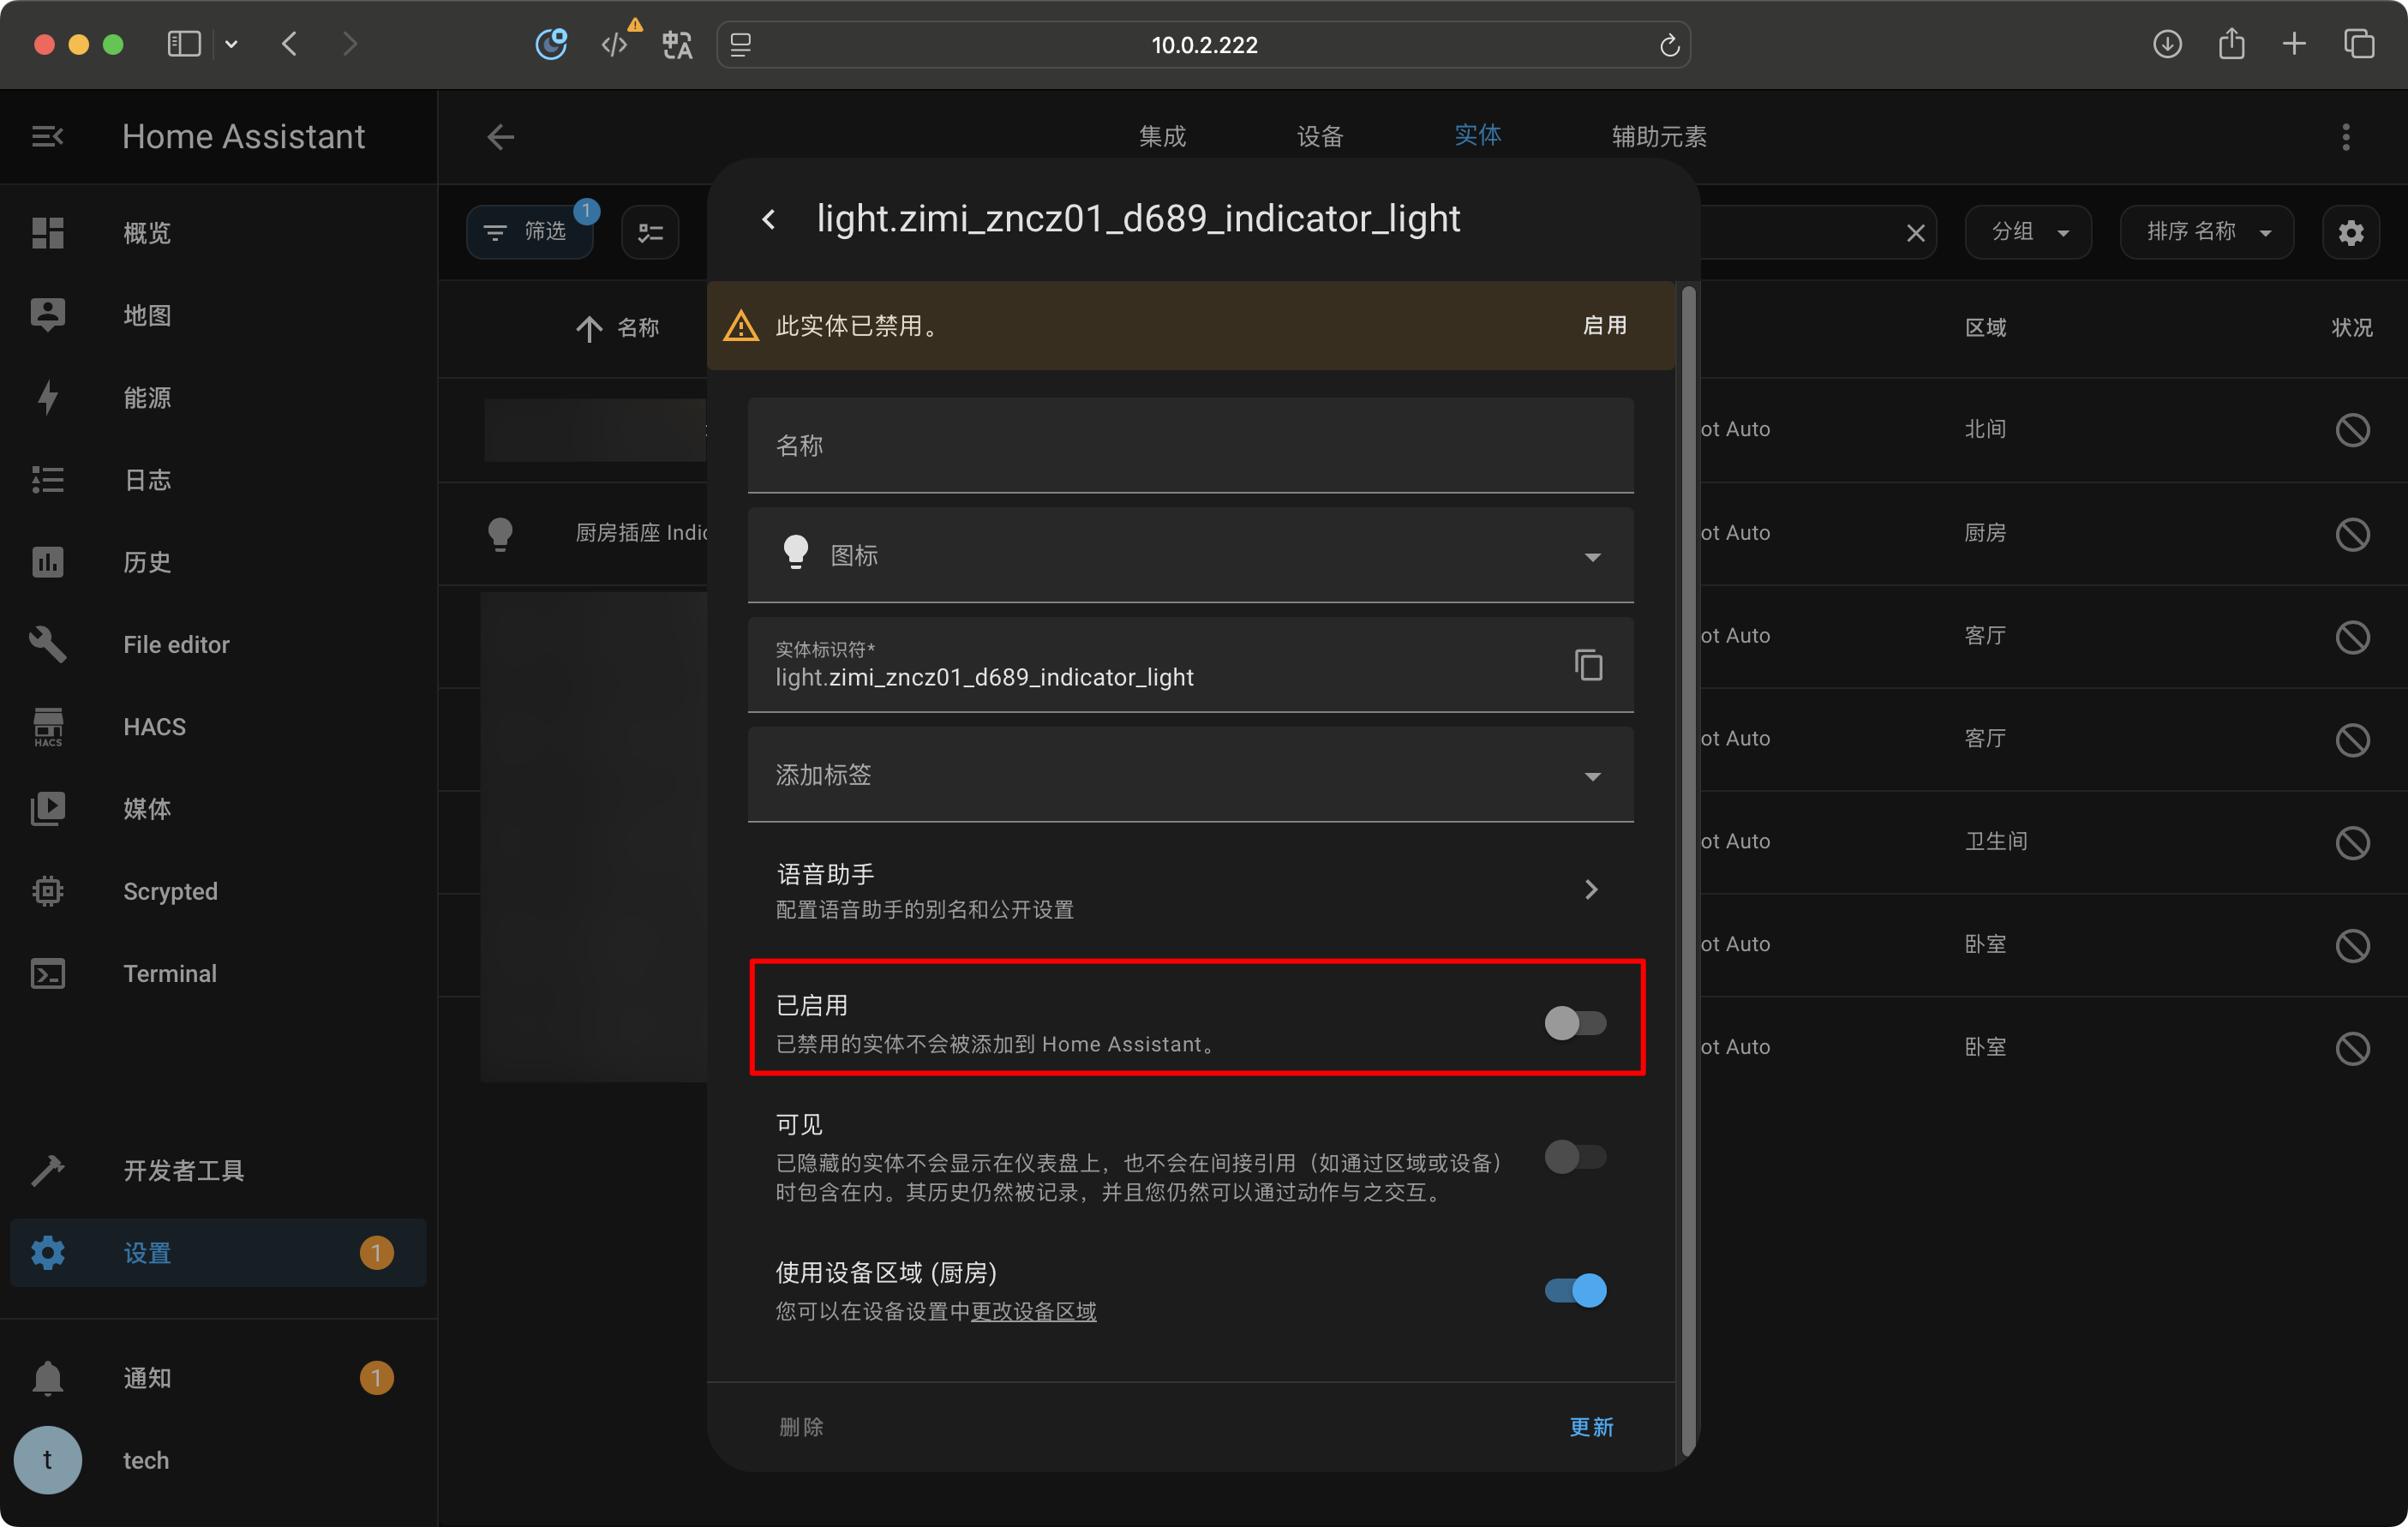Switch to the 集成 integrations tab
Viewport: 2408px width, 1527px height.
pos(1162,136)
